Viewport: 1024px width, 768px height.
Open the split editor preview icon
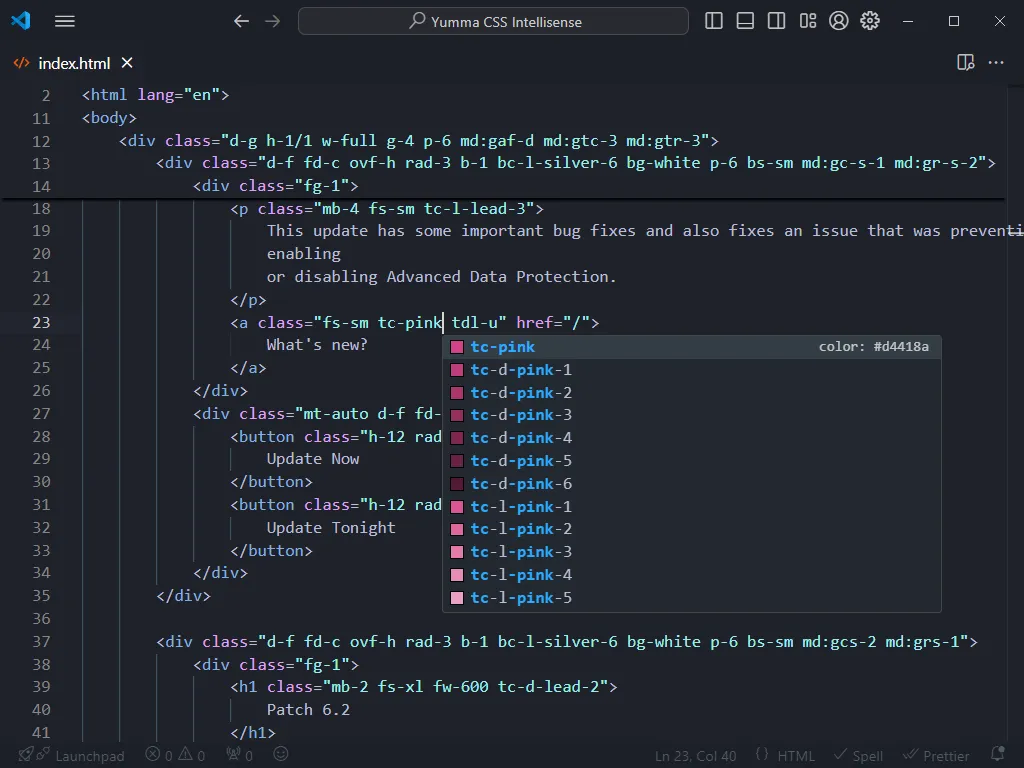(965, 63)
